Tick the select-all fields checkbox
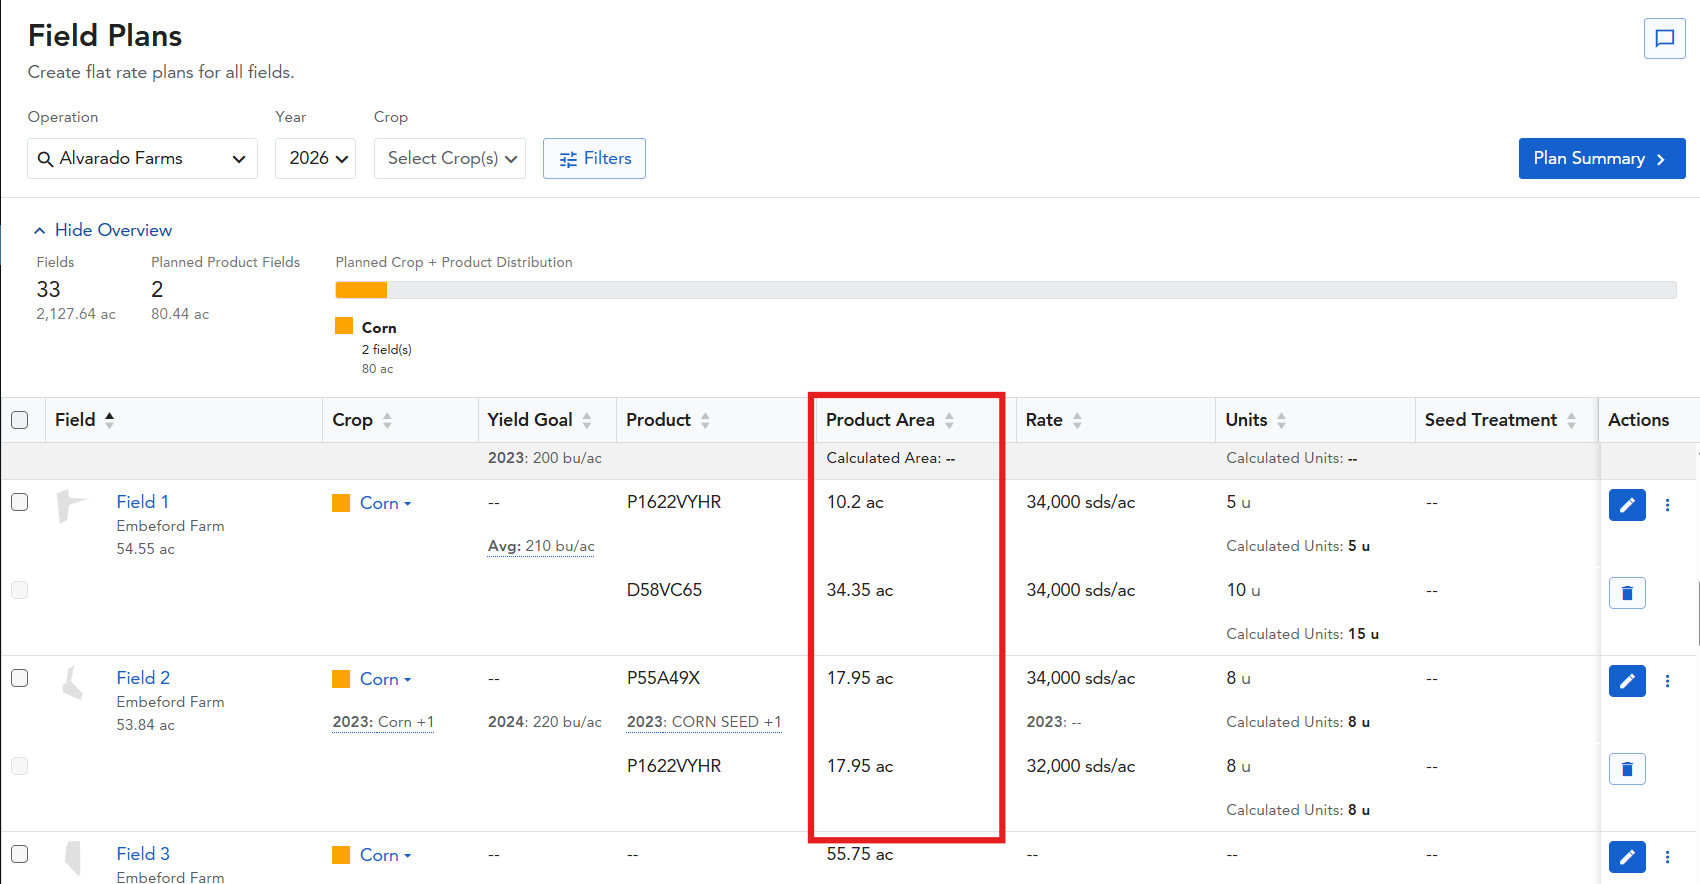Screen dimensions: 1700x884 tap(19, 420)
